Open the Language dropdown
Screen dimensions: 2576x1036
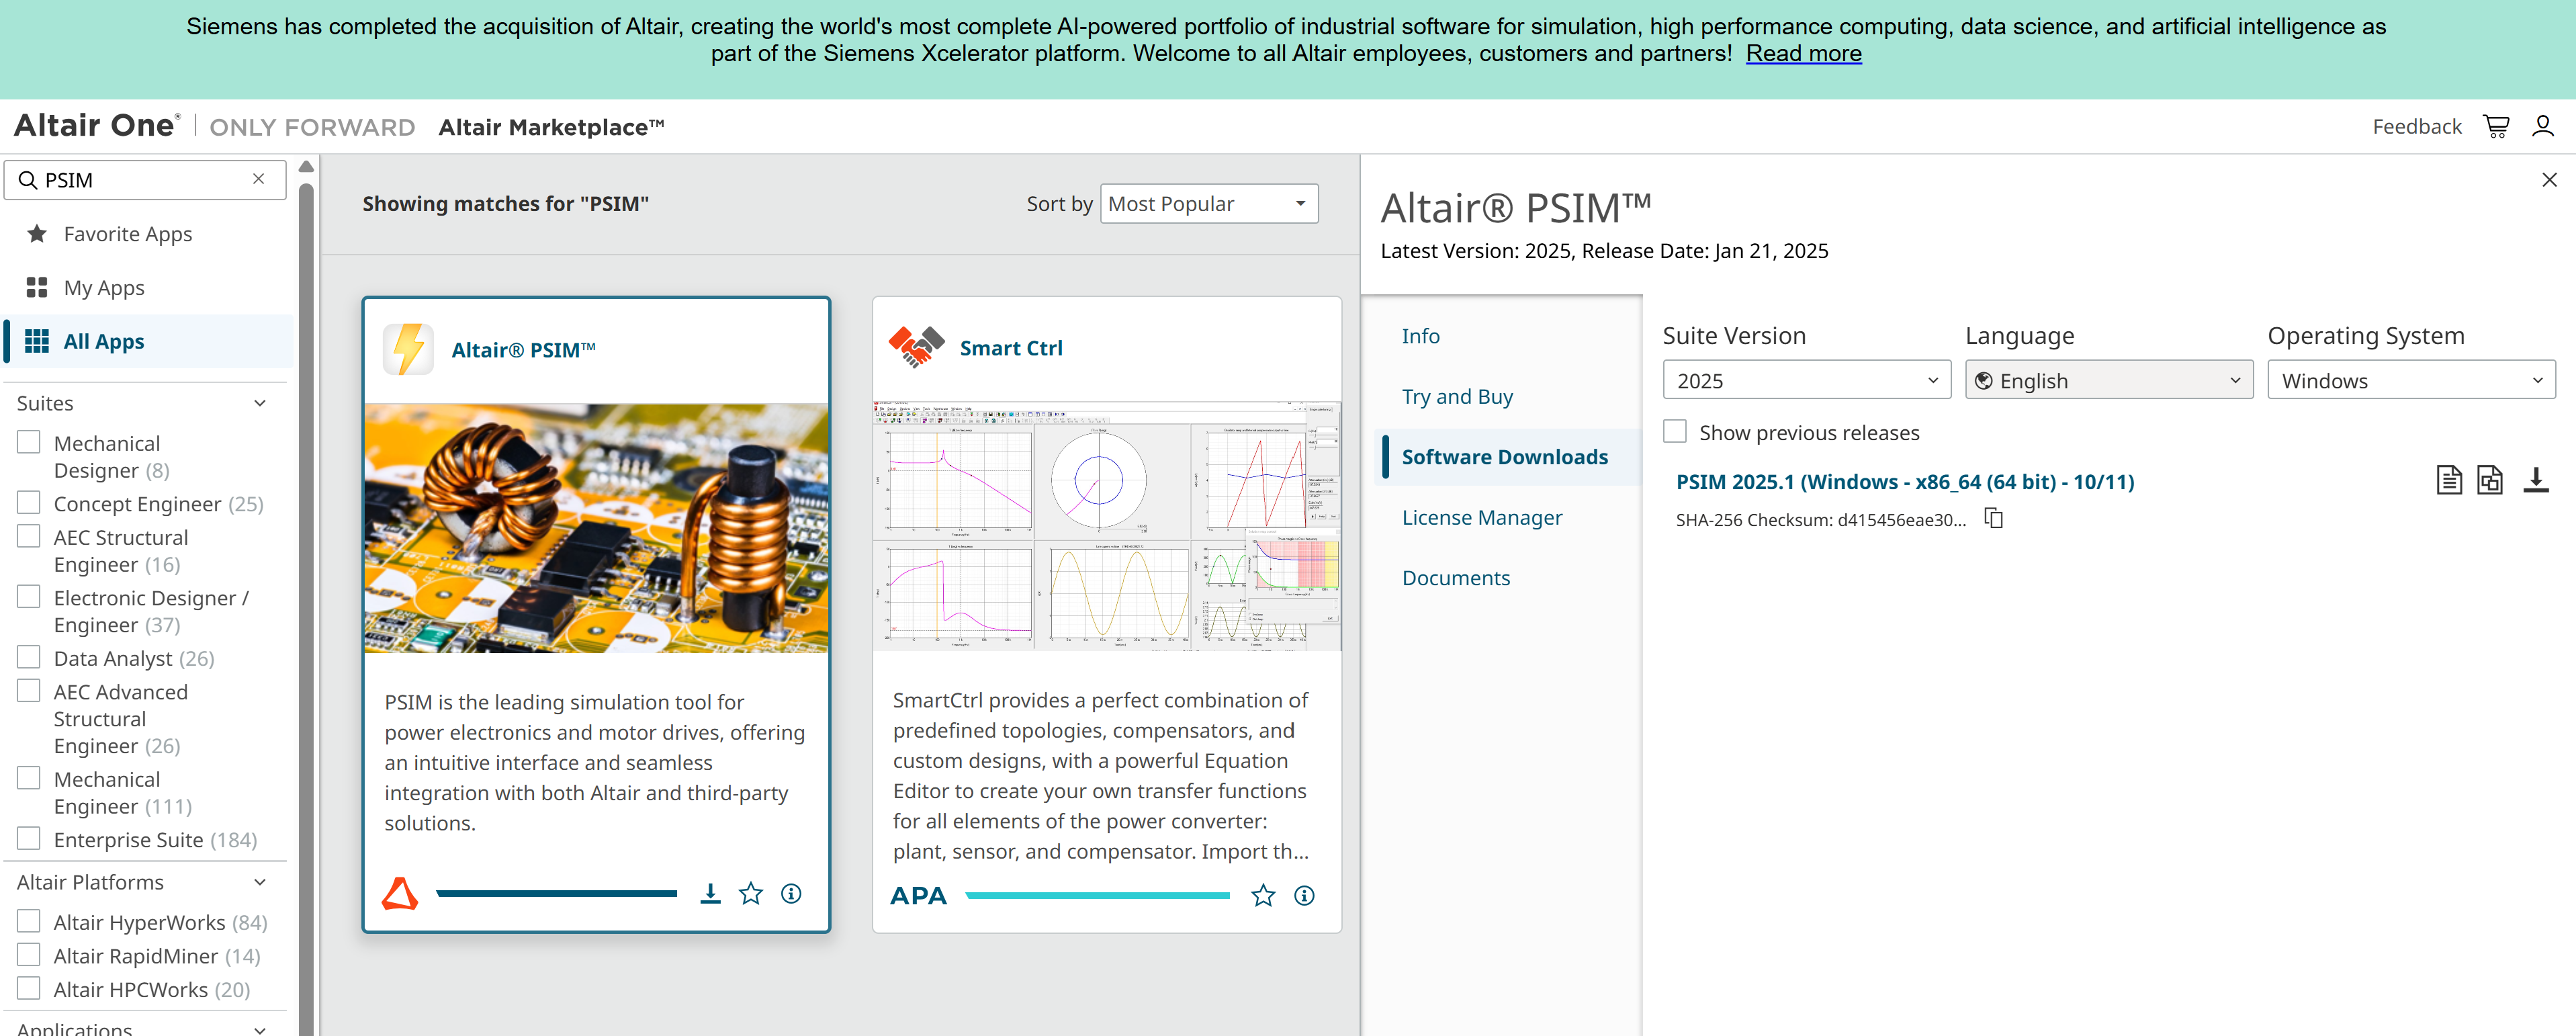2108,380
